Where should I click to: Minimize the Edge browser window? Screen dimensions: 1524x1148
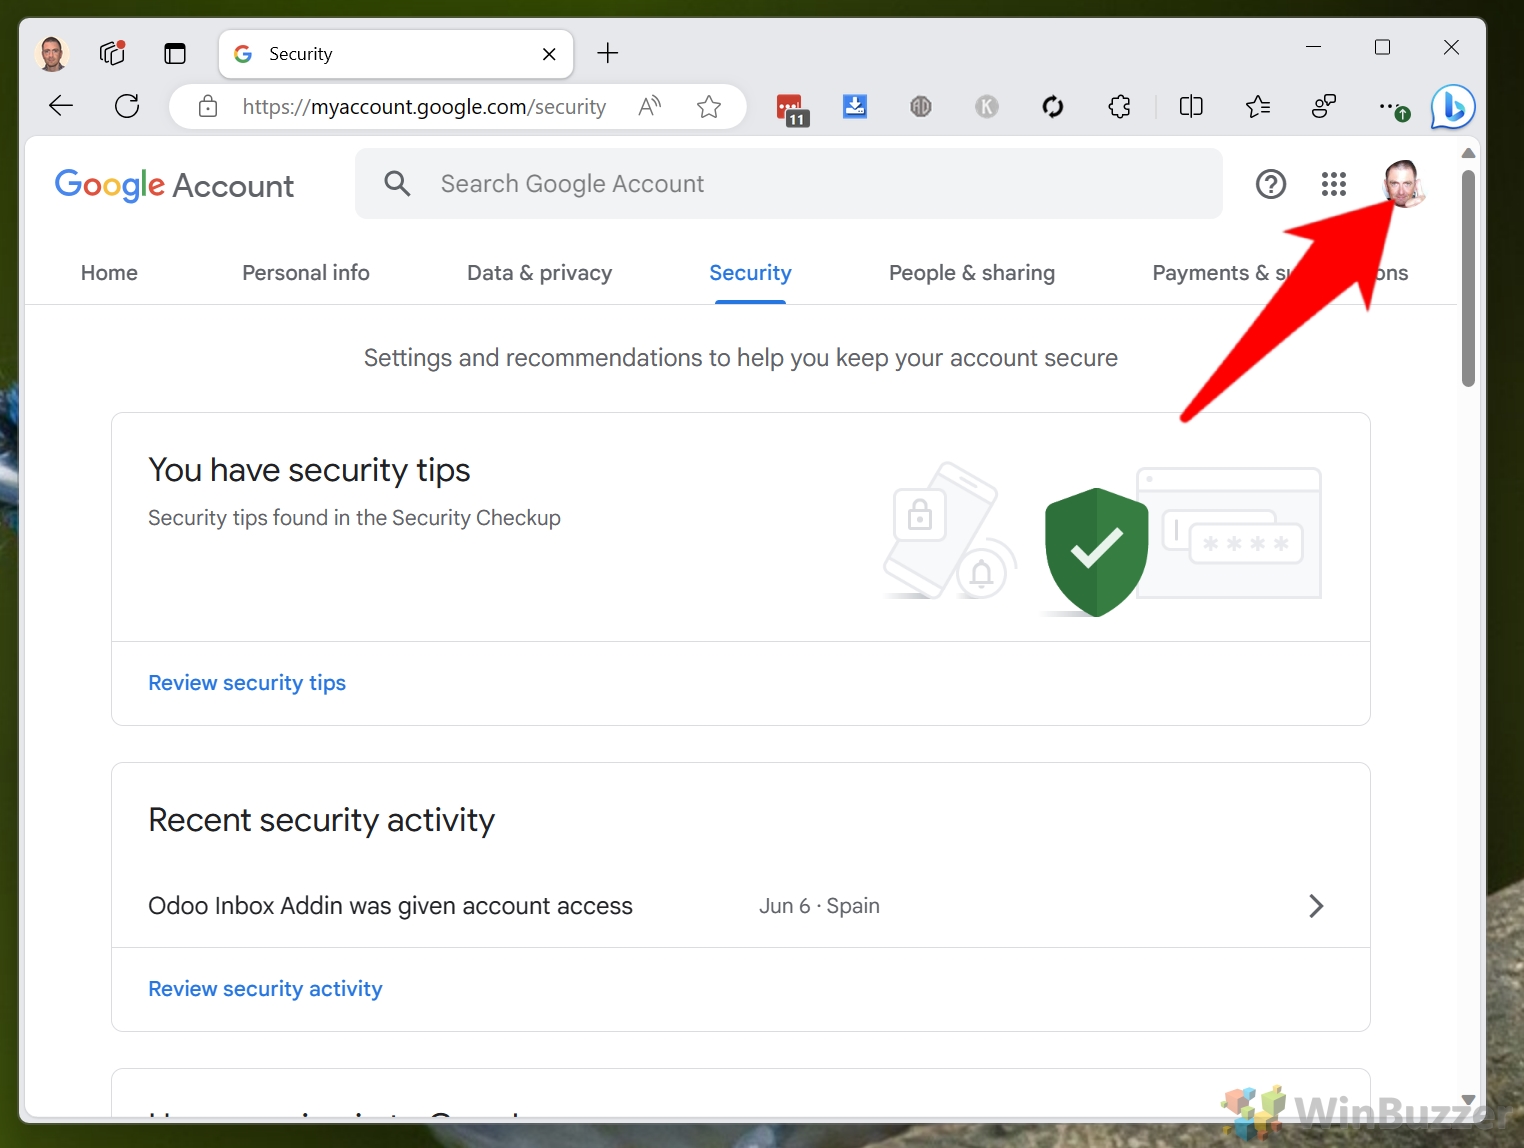pyautogui.click(x=1314, y=47)
